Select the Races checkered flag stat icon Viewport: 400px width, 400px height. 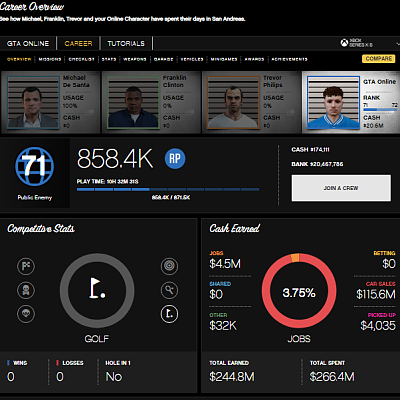[26, 266]
